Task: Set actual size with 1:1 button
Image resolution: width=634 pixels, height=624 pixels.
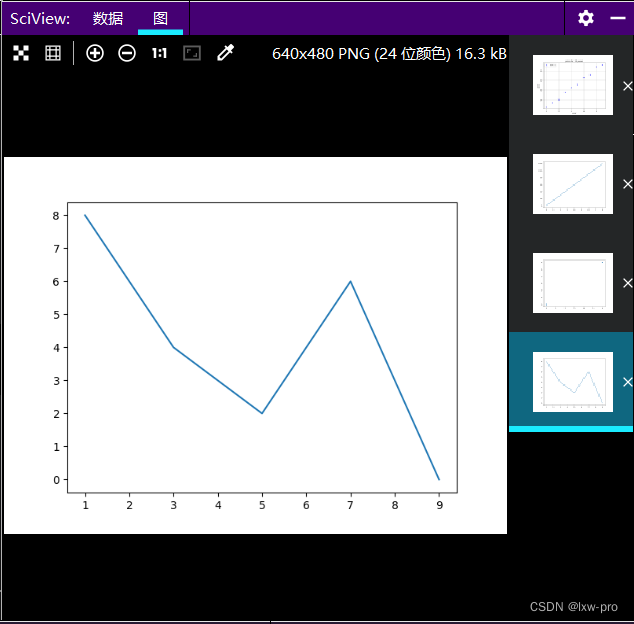Action: pos(159,53)
